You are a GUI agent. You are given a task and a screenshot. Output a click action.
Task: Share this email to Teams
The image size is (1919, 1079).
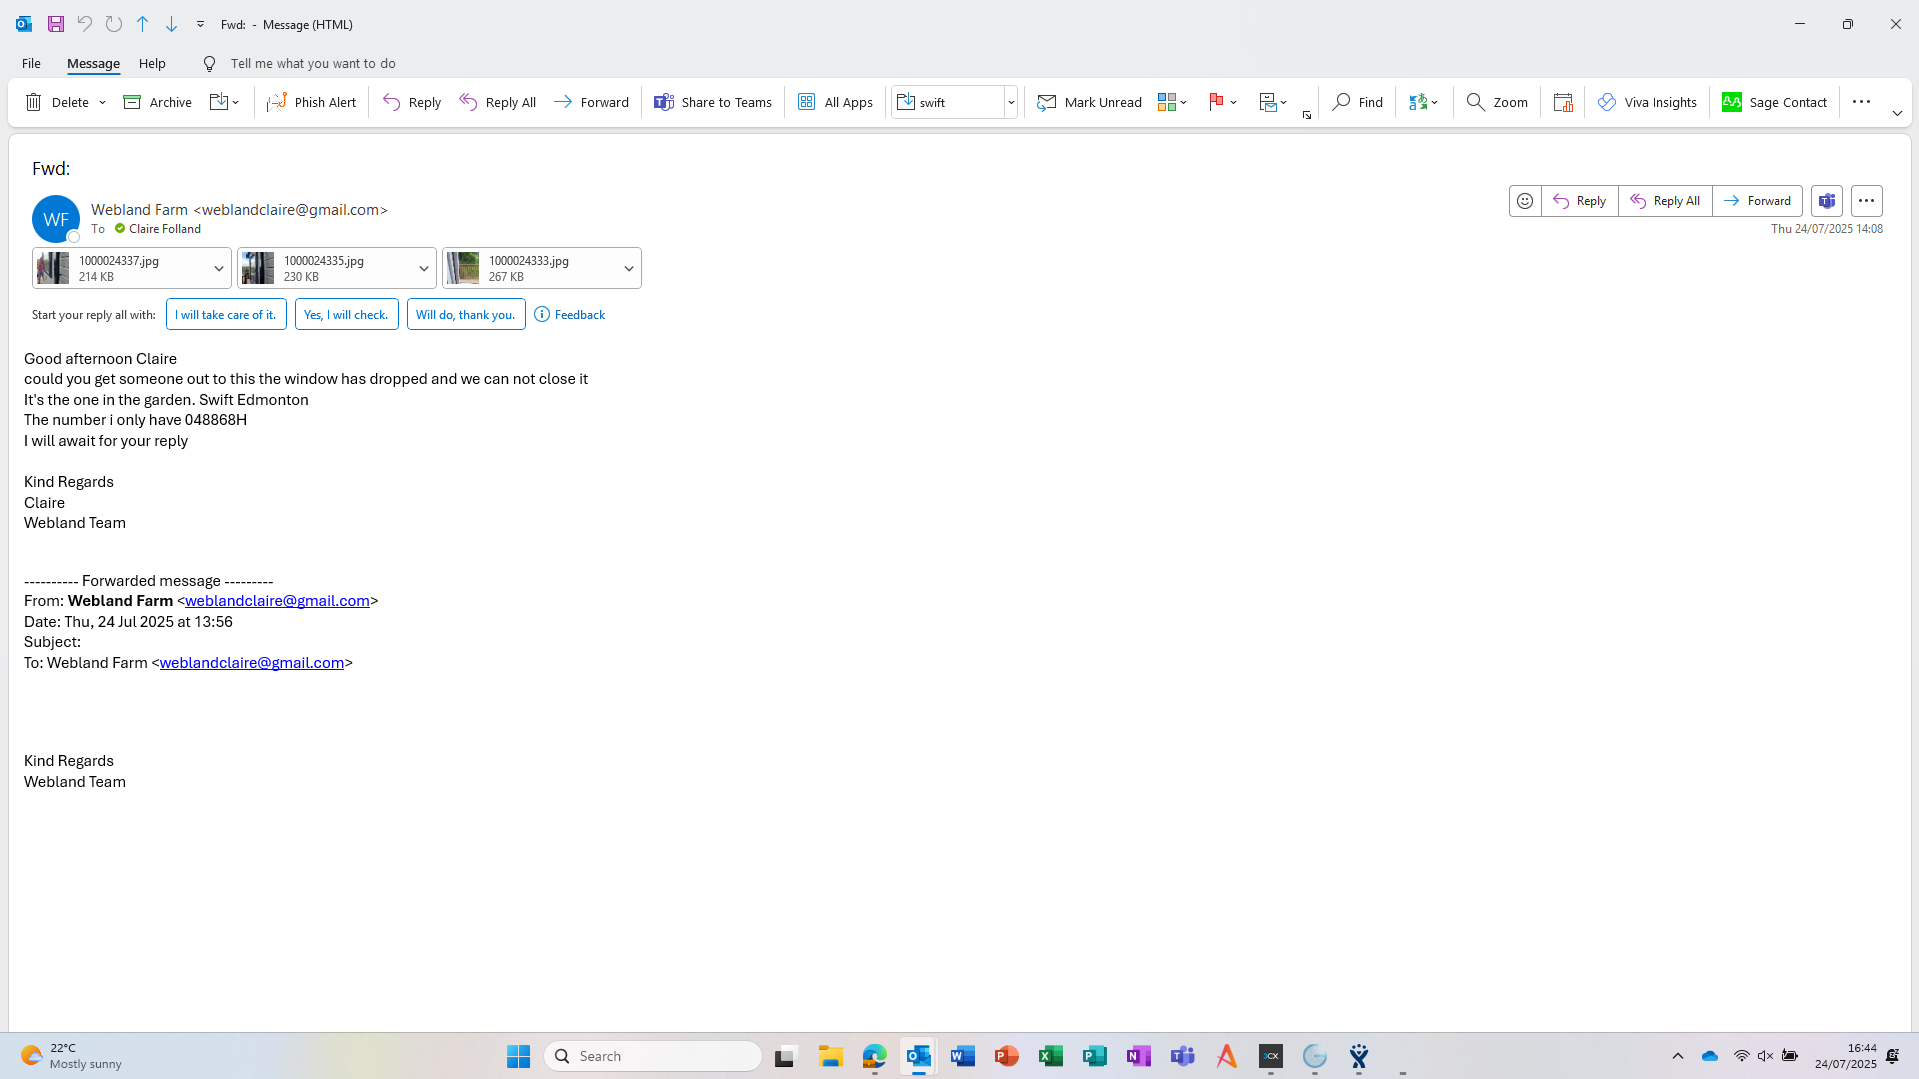[713, 102]
